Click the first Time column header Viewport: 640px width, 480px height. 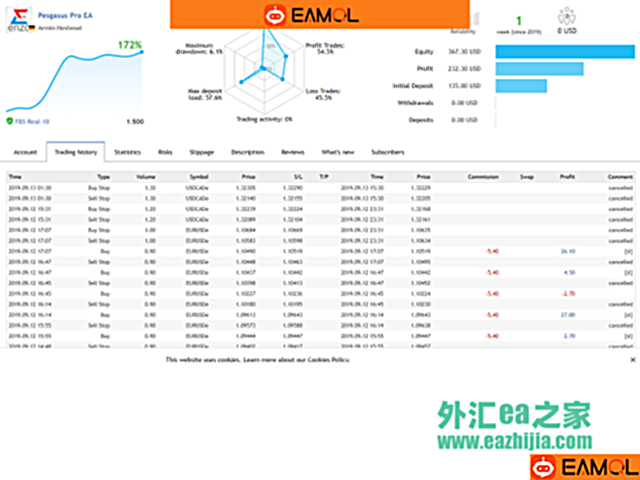[x=15, y=177]
